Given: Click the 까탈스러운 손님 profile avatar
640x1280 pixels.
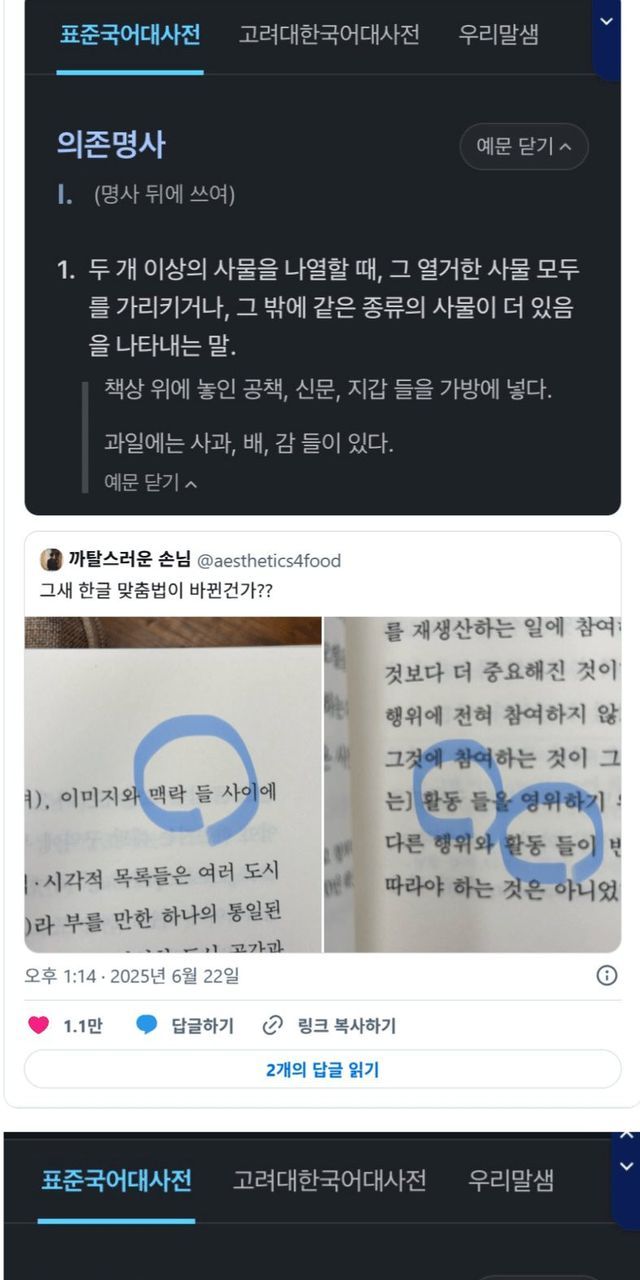Looking at the screenshot, I should (x=50, y=560).
